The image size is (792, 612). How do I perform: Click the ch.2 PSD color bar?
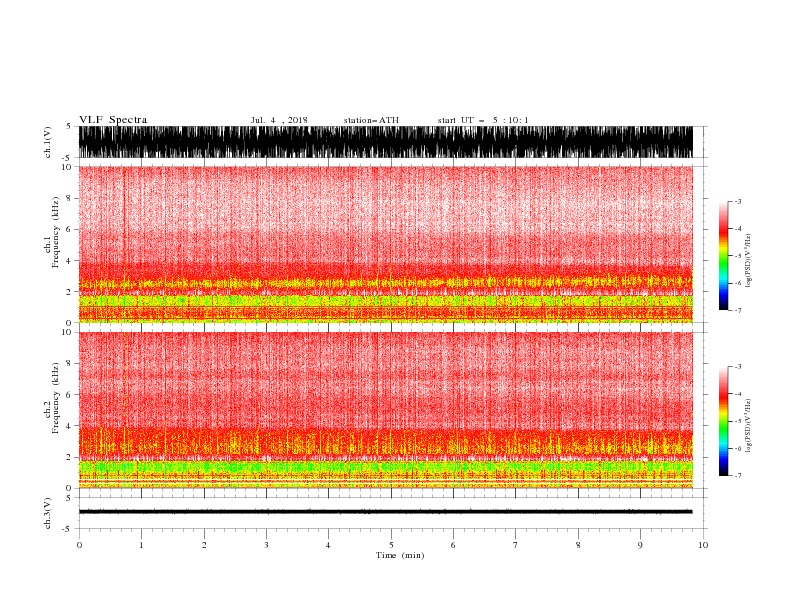pyautogui.click(x=723, y=421)
